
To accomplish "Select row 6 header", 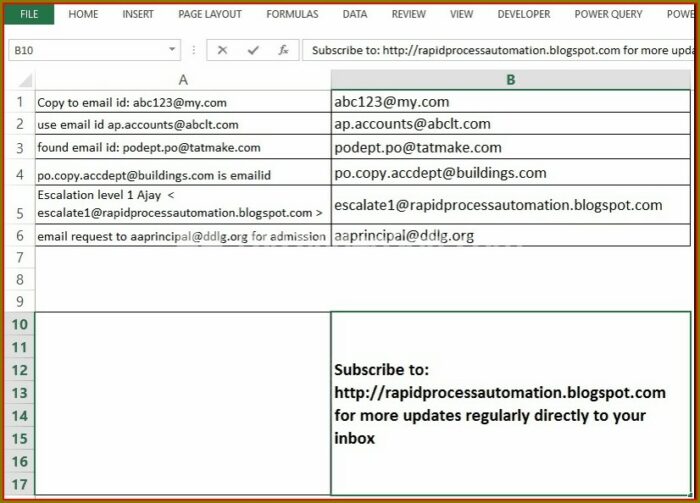I will point(20,235).
